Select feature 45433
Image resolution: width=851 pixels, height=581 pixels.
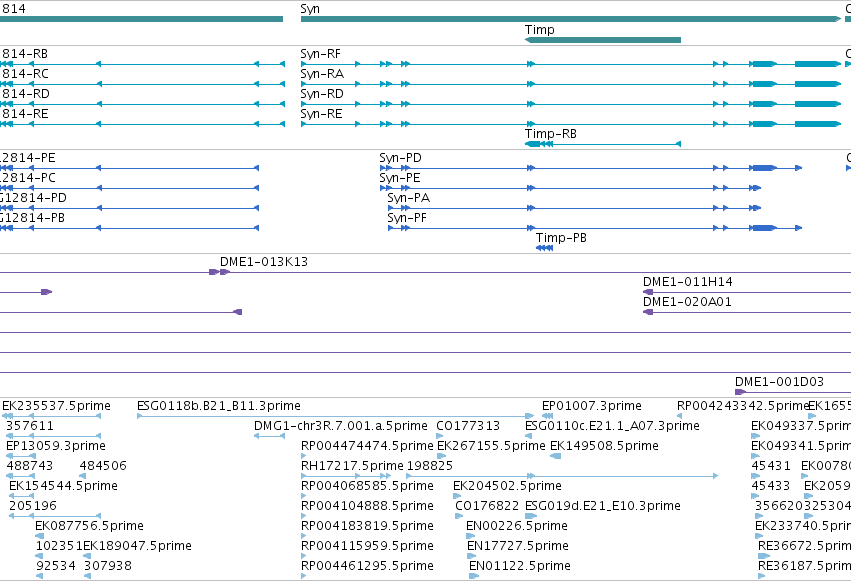tap(771, 486)
